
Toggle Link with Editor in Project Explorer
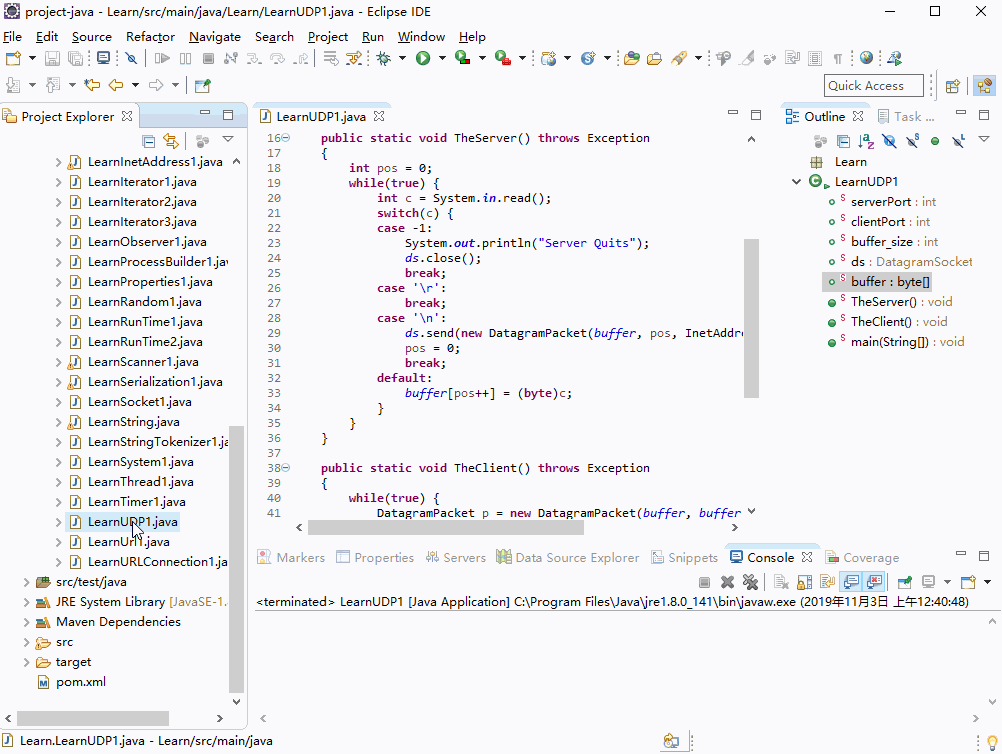pos(171,141)
